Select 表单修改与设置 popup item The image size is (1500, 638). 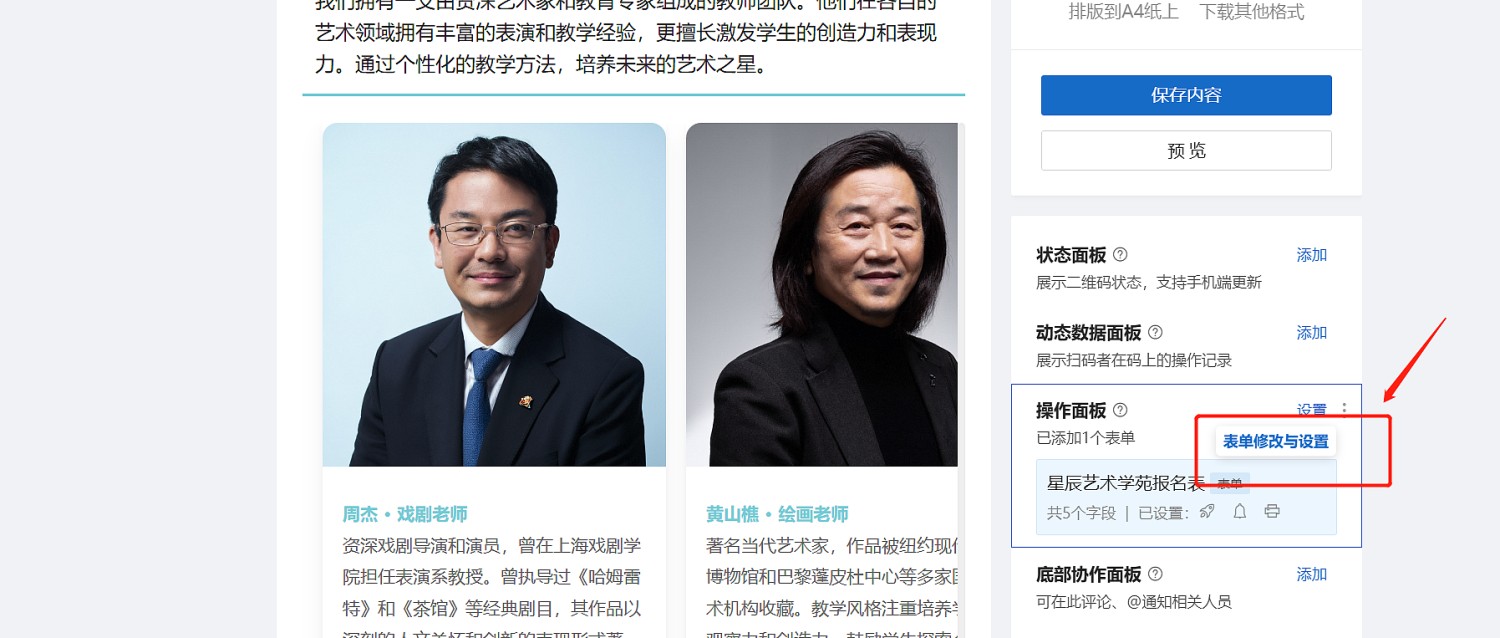coord(1276,441)
